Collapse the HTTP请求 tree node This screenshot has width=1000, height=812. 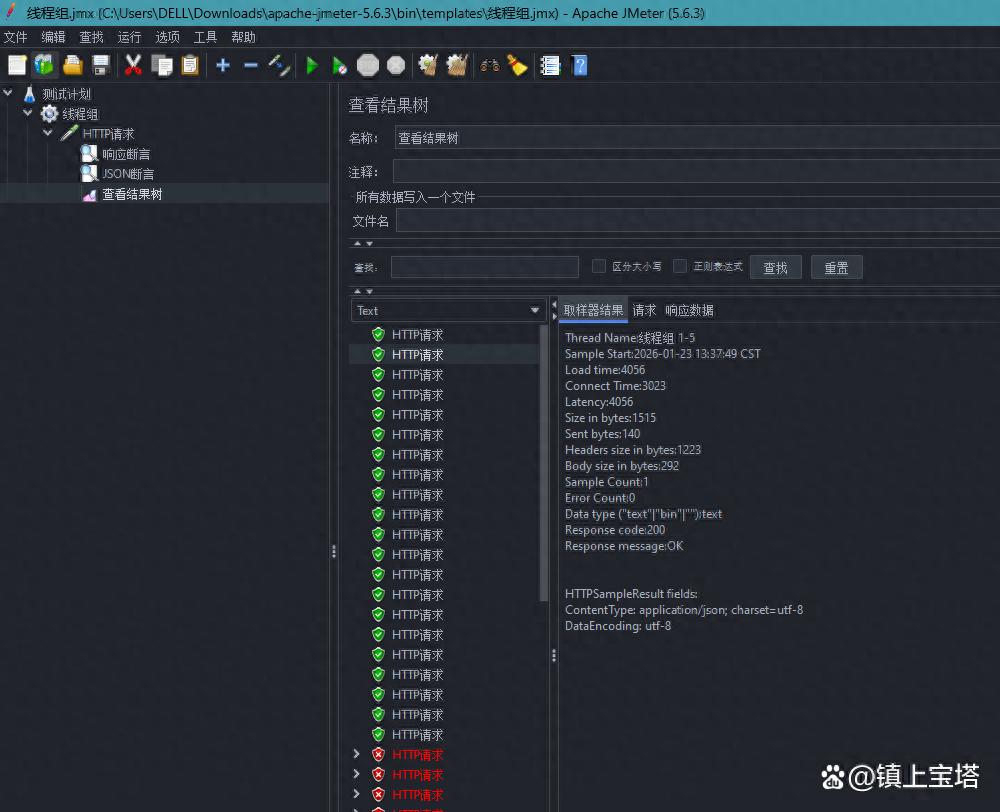point(48,133)
